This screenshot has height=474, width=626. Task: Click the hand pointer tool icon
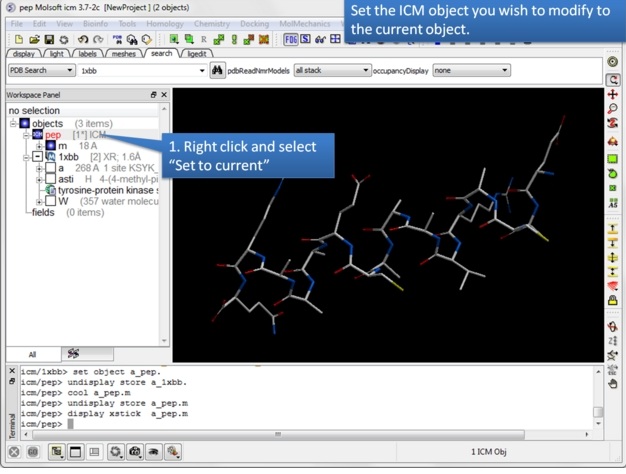613,384
